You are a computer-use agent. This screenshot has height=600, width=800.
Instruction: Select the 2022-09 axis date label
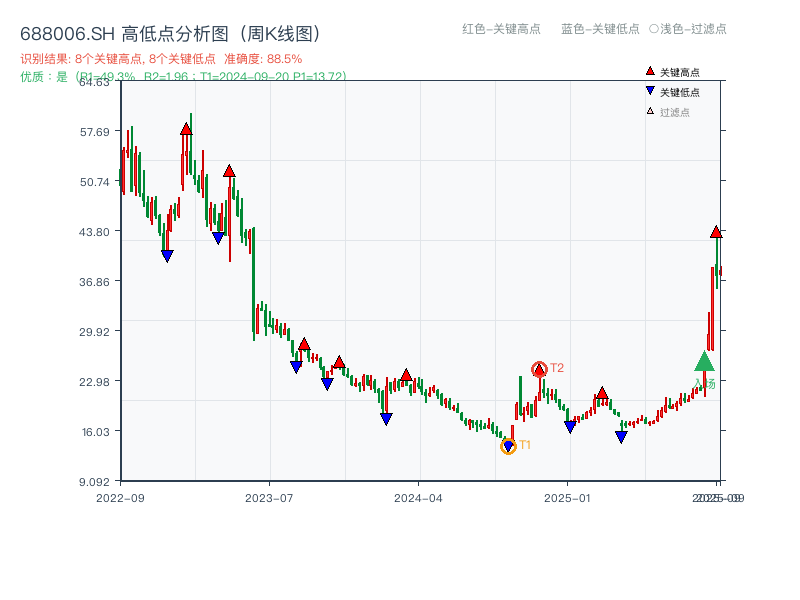(119, 497)
